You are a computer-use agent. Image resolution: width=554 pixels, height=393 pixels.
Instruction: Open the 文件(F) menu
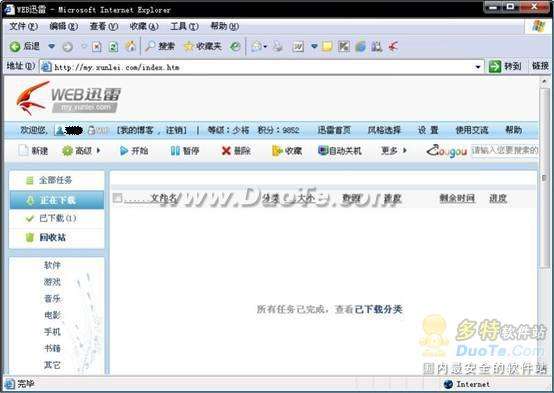coord(23,26)
